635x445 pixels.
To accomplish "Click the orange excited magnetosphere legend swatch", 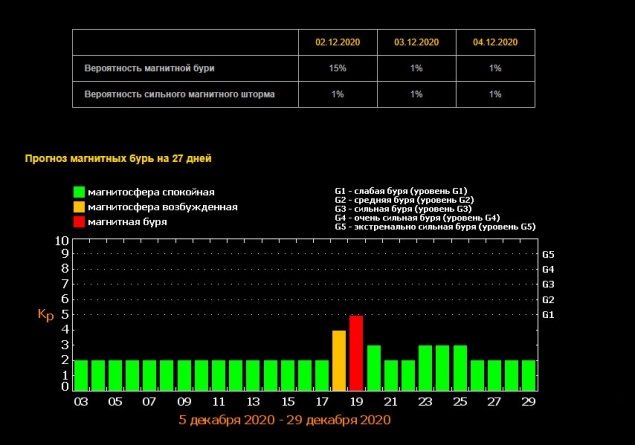I will tap(79, 207).
